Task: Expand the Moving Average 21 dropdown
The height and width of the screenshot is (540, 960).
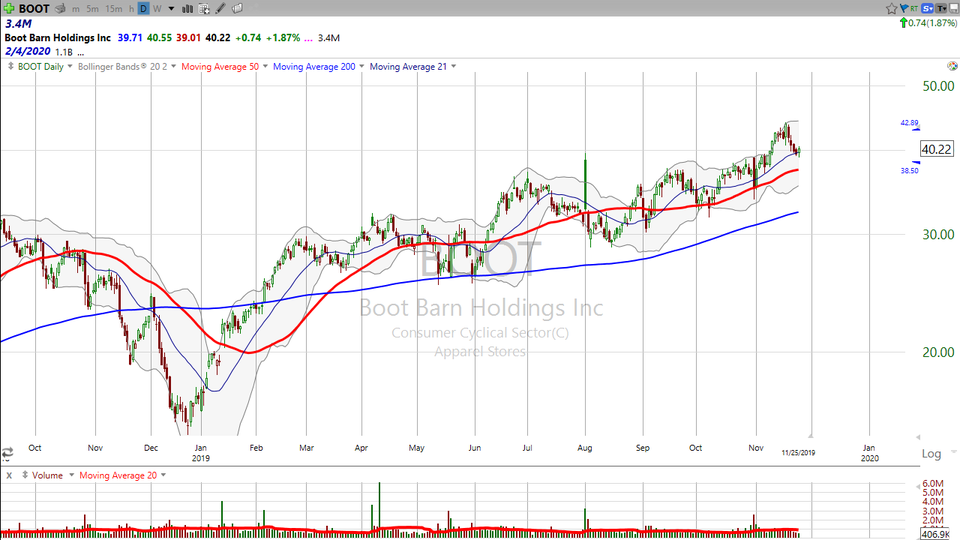Action: pos(454,66)
